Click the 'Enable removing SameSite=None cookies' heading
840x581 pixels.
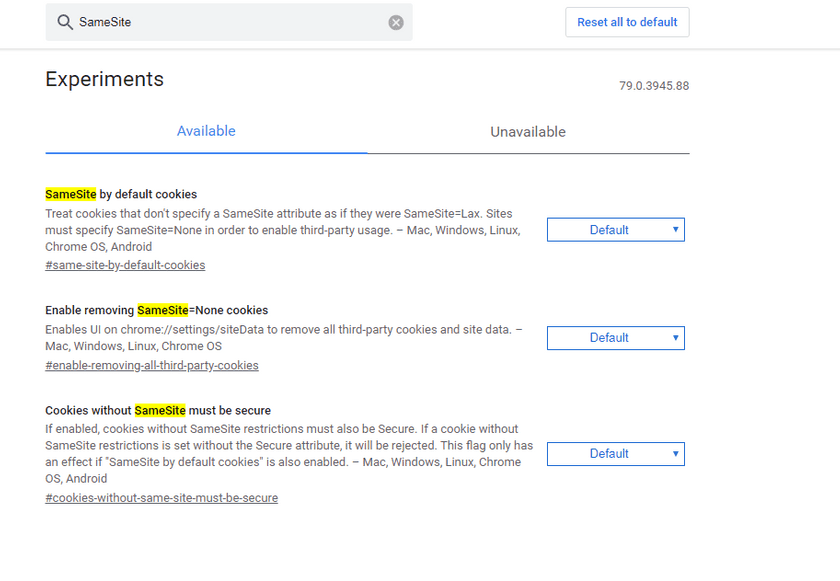click(x=156, y=310)
